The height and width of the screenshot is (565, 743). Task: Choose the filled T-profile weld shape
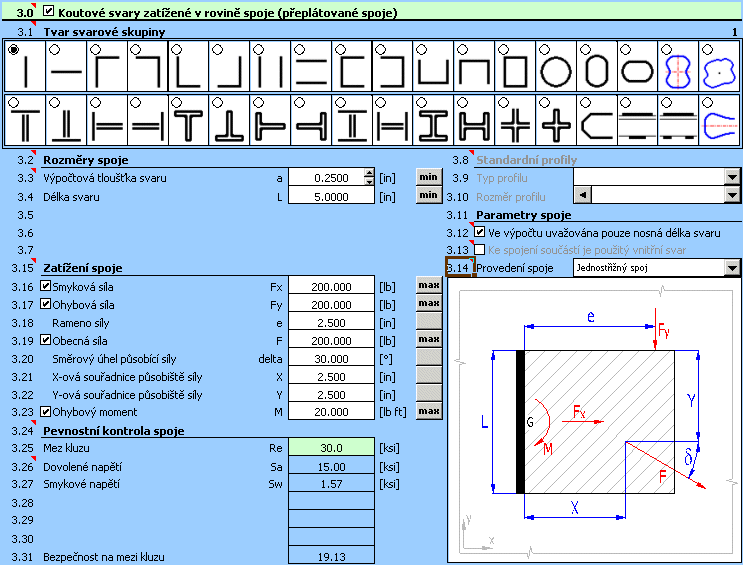177,102
